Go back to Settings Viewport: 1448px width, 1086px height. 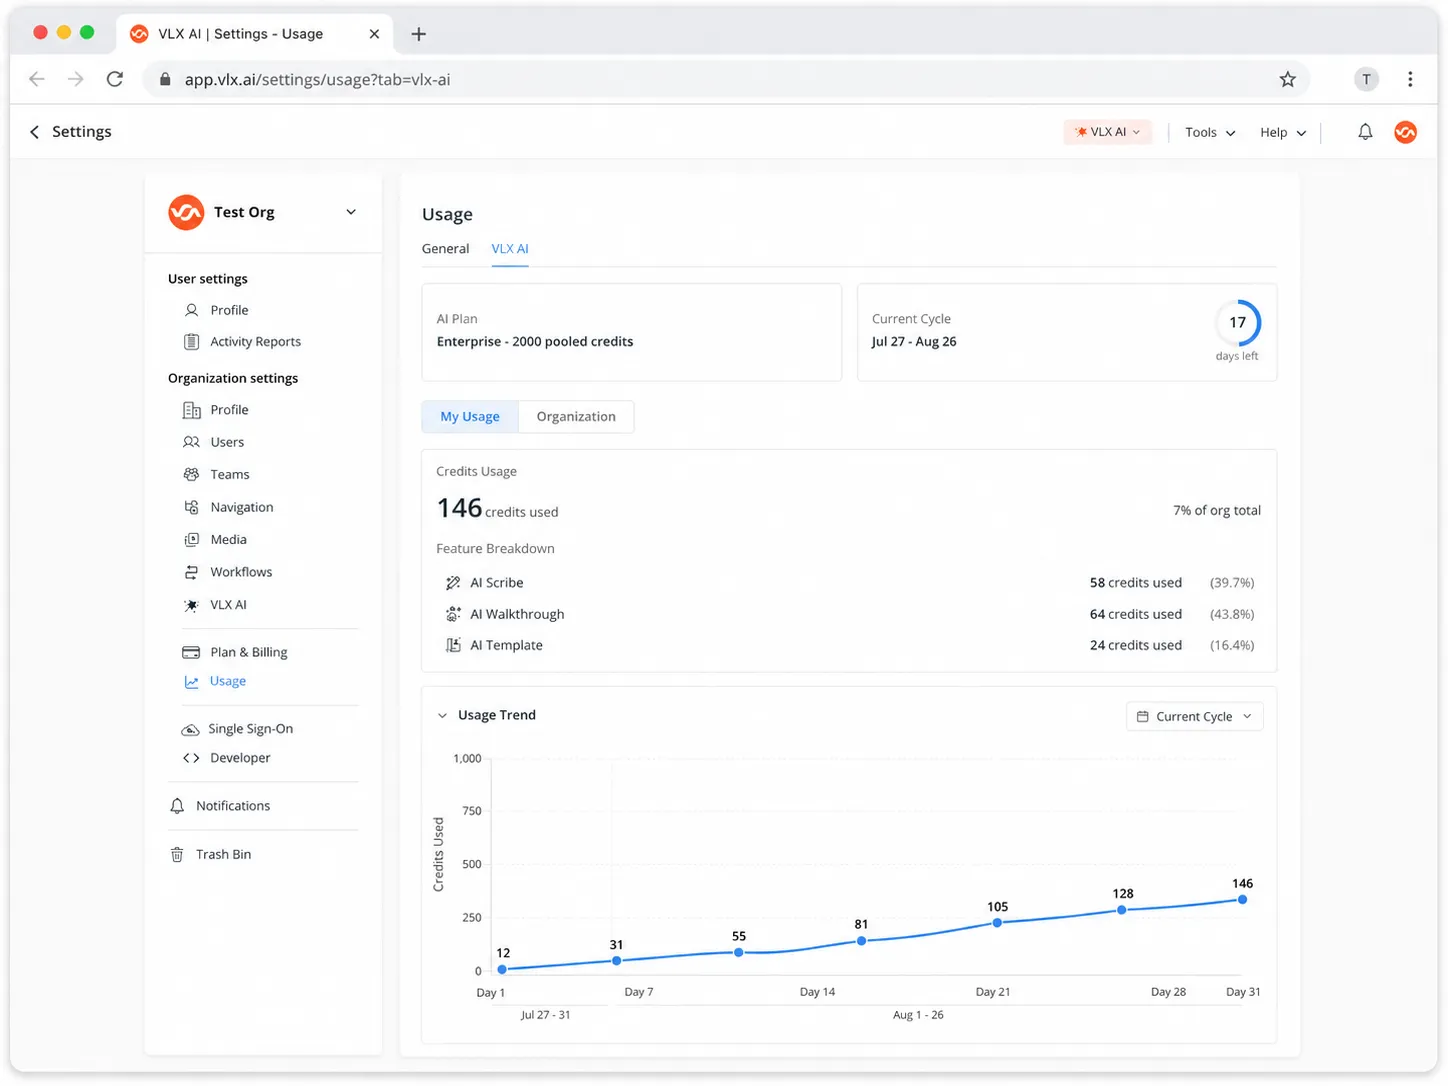[x=70, y=132]
